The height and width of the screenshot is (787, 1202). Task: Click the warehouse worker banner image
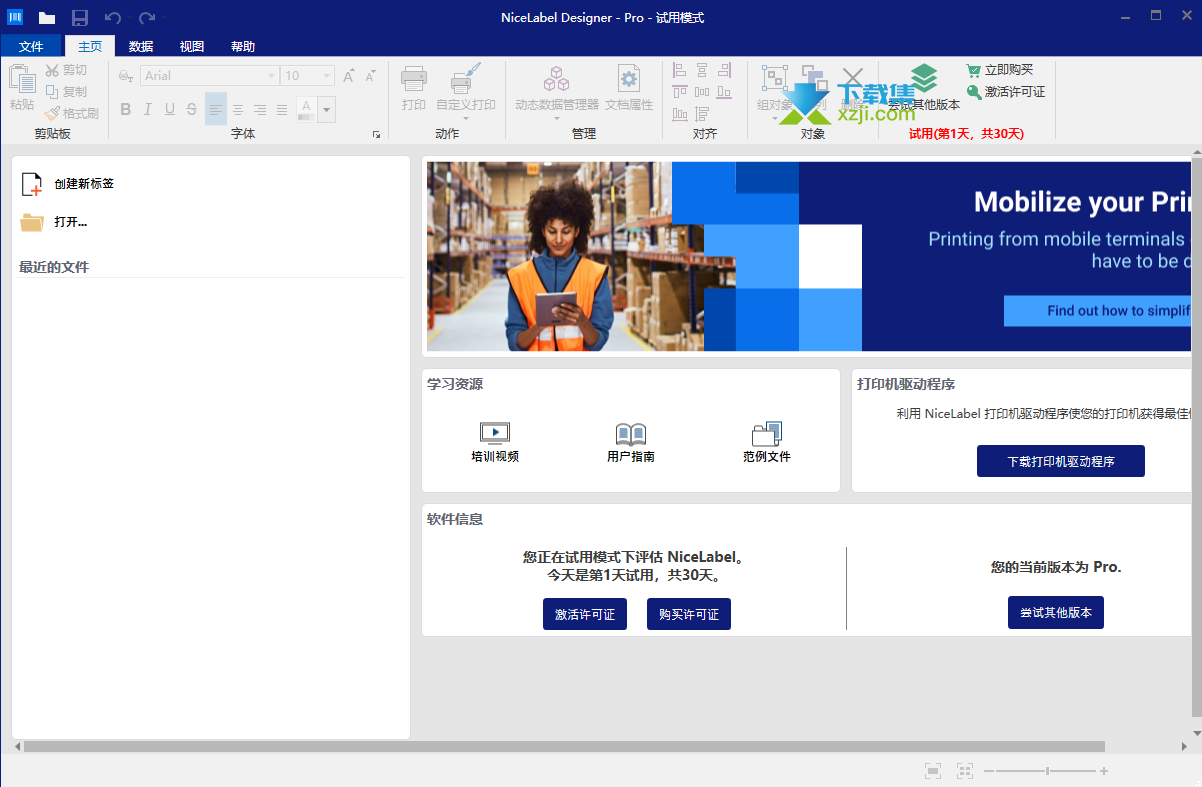[565, 257]
